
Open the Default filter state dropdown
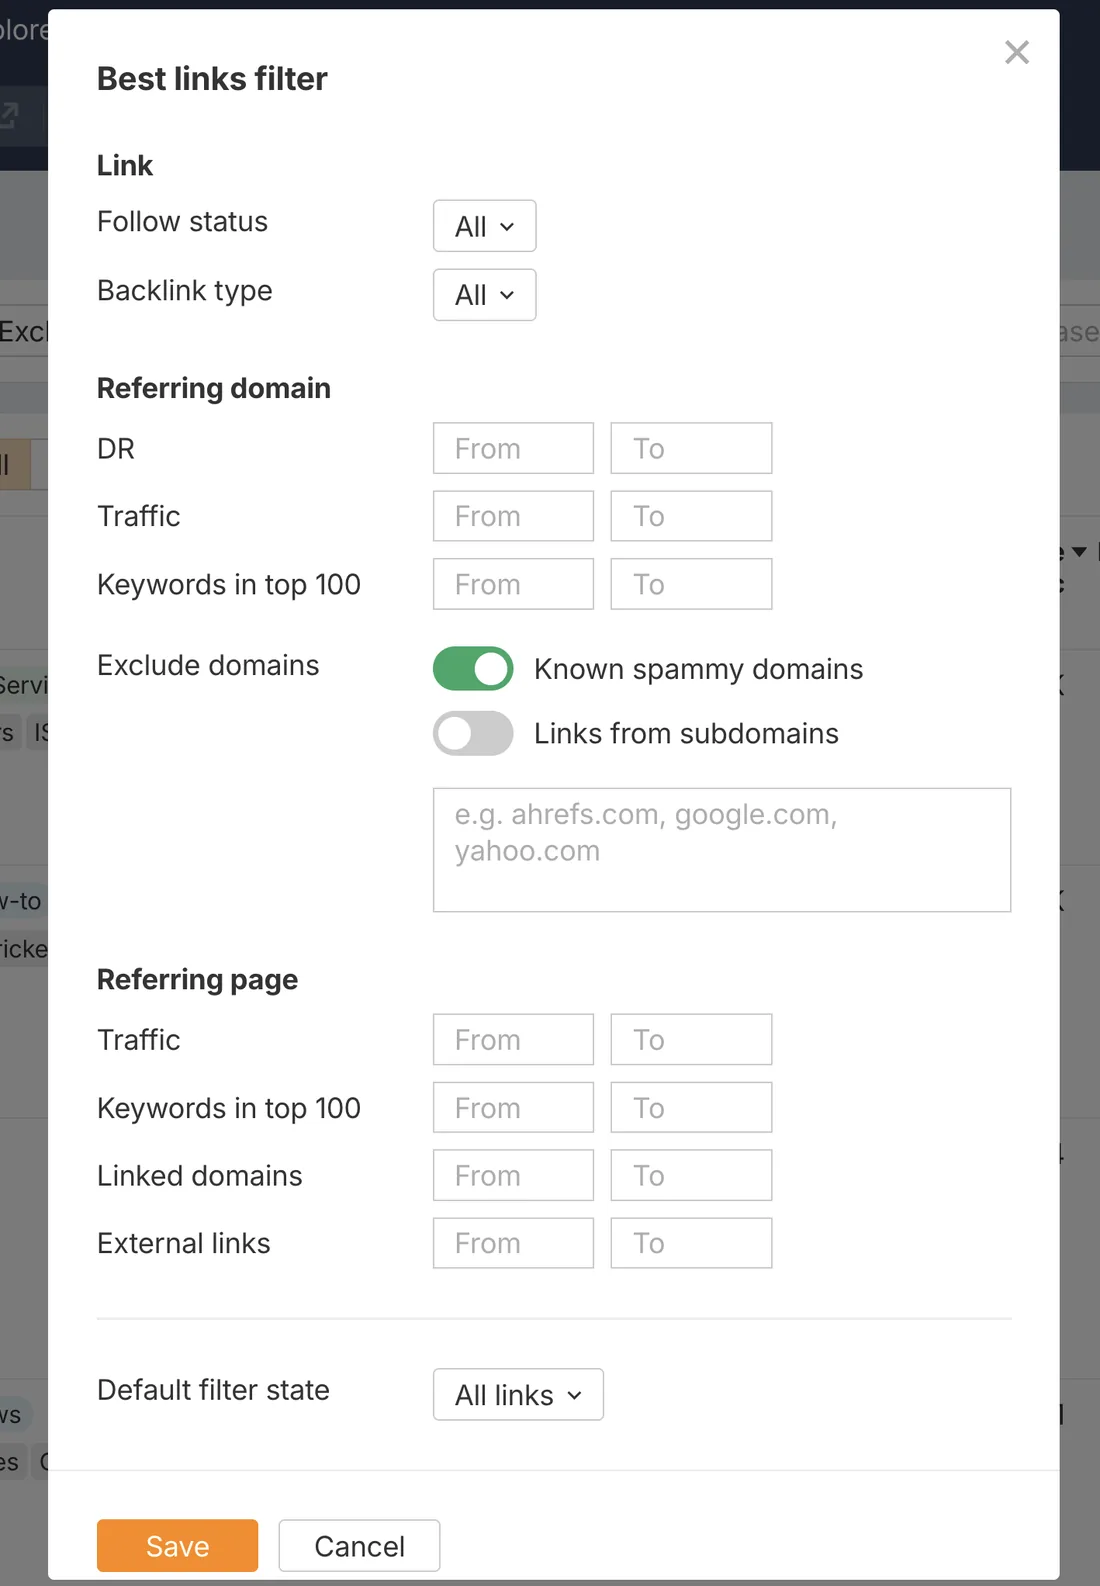[x=518, y=1394]
